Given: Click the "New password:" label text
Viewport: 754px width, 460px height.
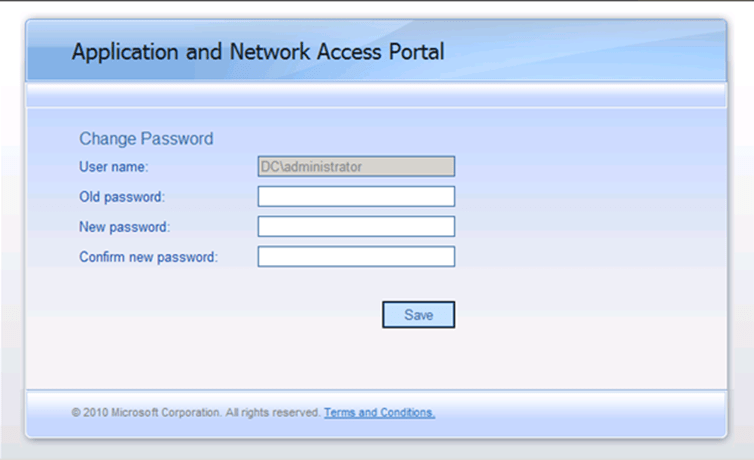Looking at the screenshot, I should coord(124,227).
